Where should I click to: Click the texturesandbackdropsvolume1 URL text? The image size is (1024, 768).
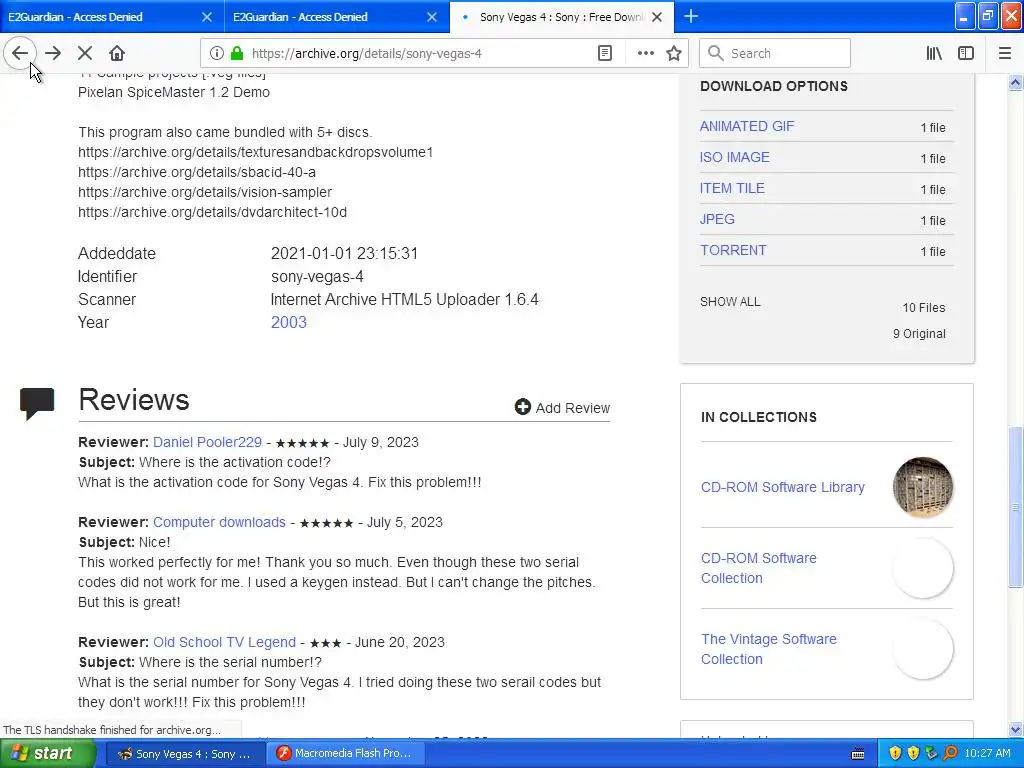click(255, 152)
